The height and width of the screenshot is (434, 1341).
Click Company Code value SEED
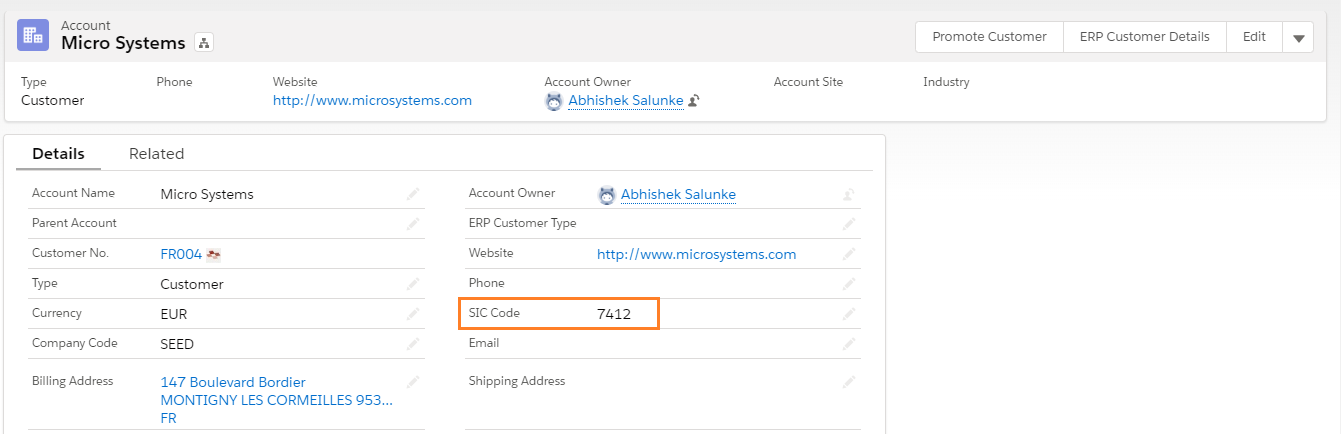(x=177, y=344)
